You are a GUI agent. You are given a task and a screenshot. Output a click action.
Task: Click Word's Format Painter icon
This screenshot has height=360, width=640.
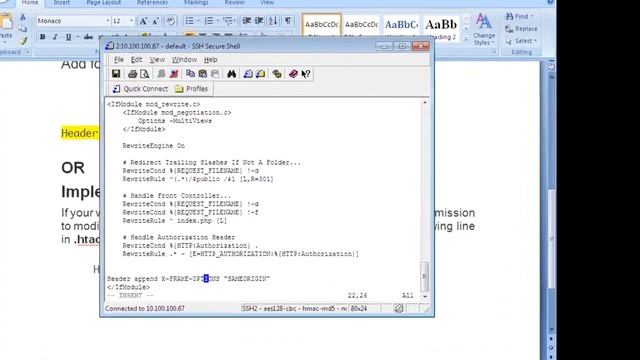pos(23,41)
